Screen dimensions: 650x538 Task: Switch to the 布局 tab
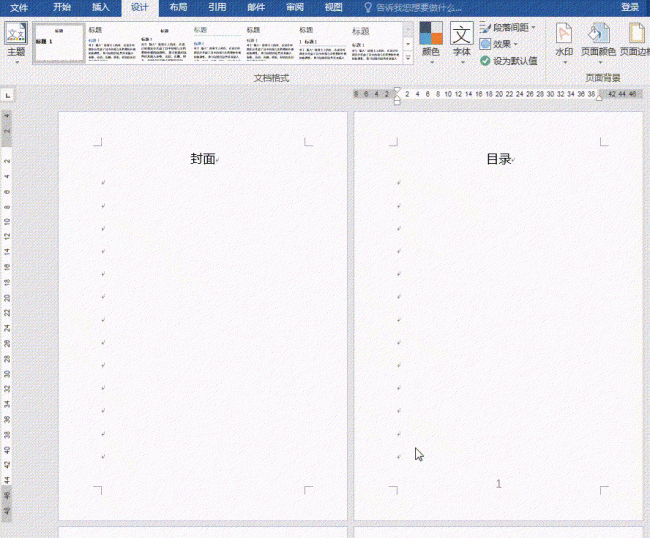pyautogui.click(x=178, y=7)
